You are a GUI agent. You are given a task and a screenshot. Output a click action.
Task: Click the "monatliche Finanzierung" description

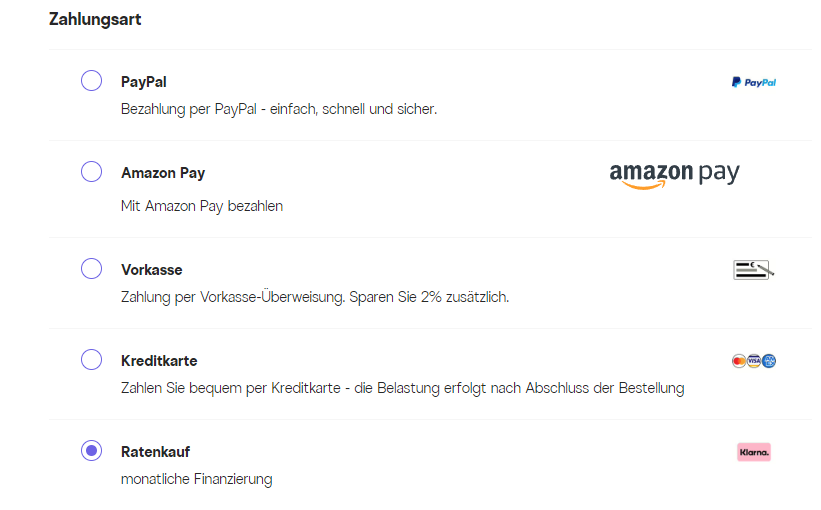(x=196, y=479)
